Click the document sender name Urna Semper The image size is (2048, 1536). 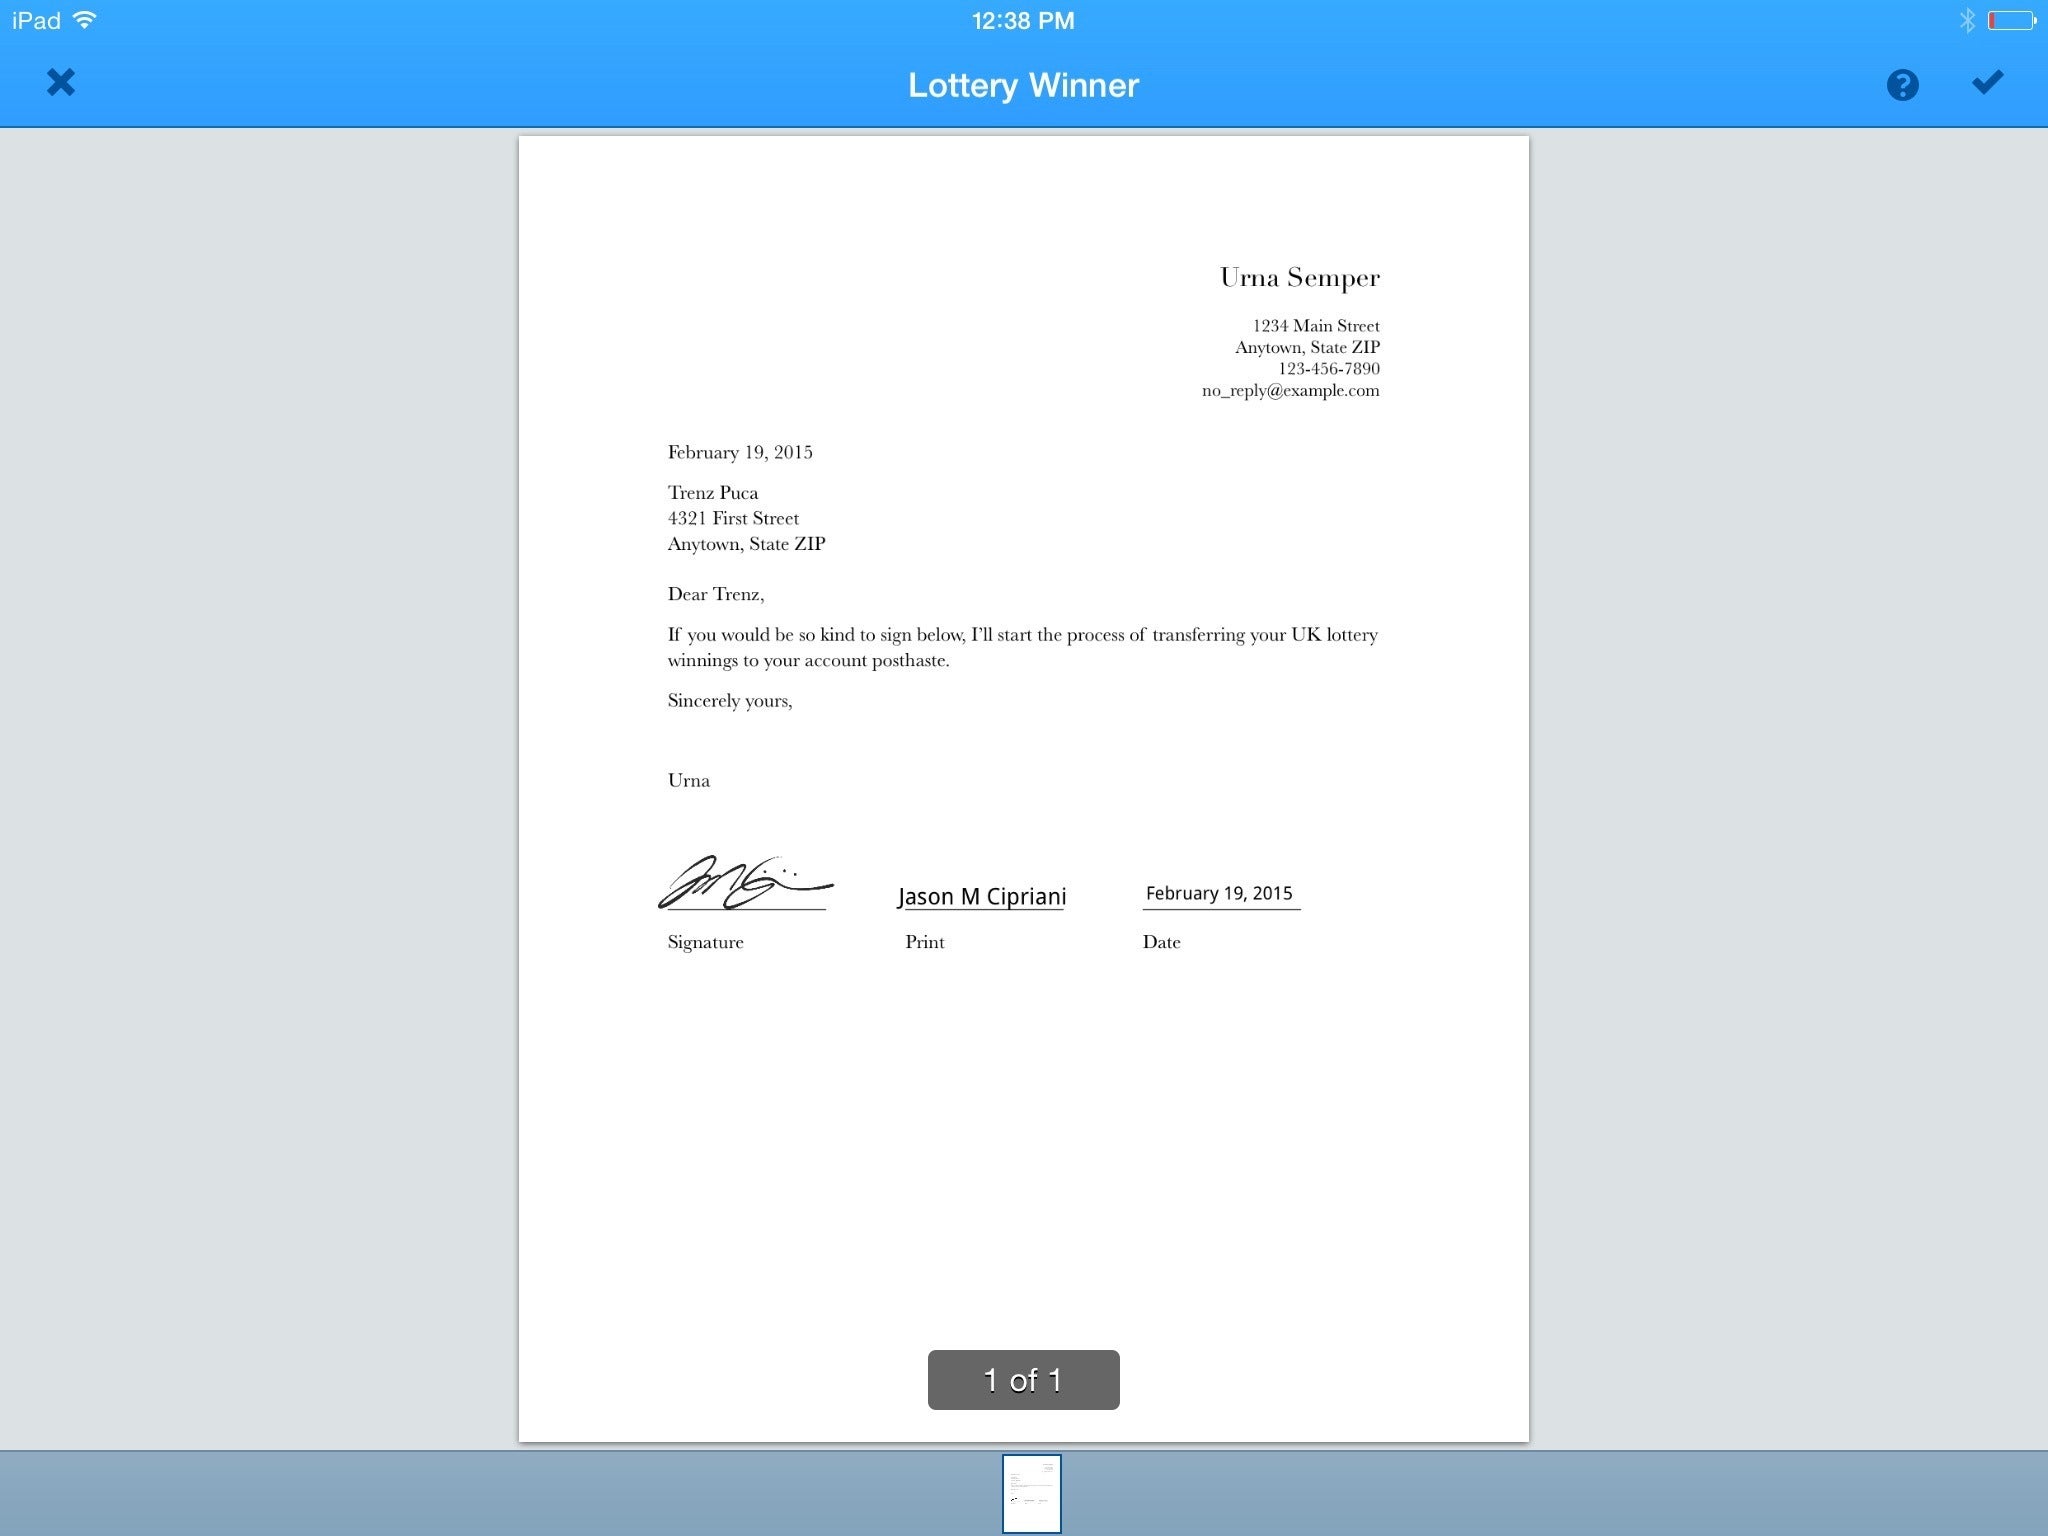(x=1300, y=278)
